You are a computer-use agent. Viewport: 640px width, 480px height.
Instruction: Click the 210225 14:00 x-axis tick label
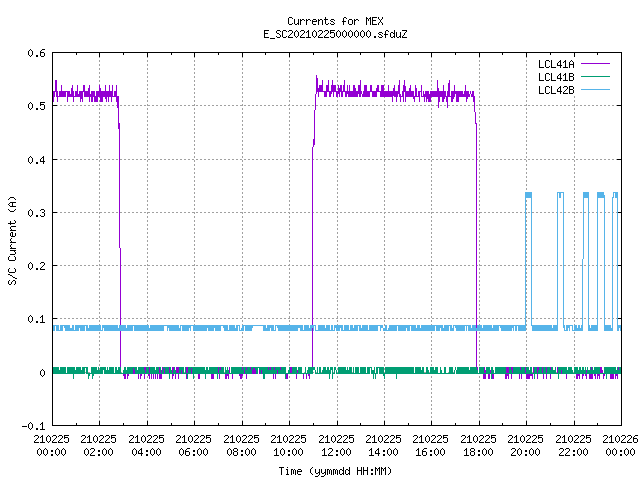(x=383, y=446)
